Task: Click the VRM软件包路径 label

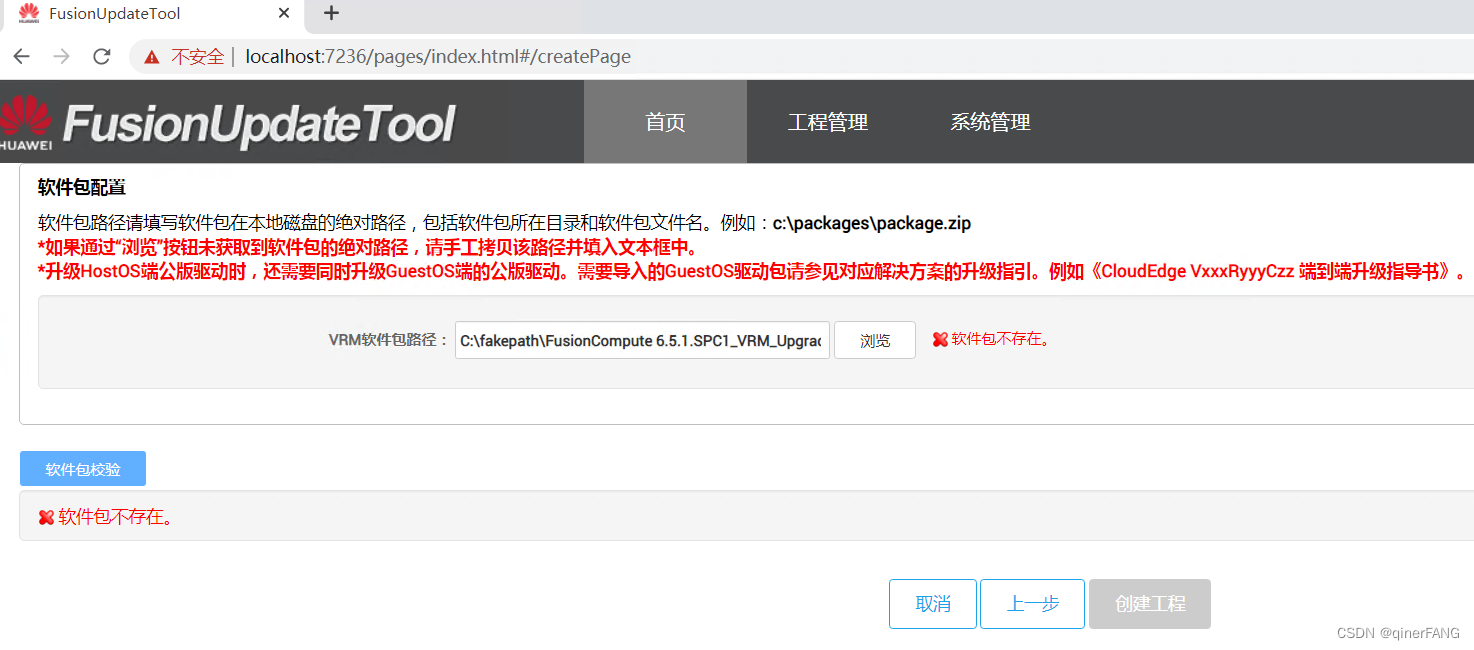Action: [389, 340]
